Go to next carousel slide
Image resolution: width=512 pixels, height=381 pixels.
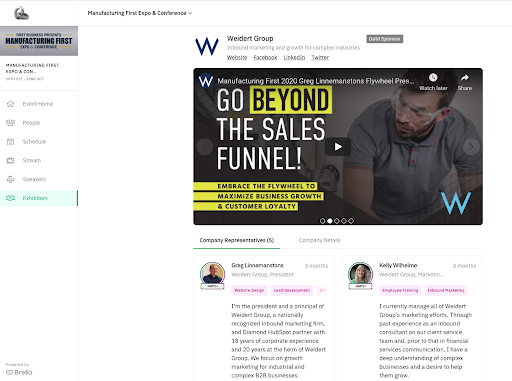[471, 147]
